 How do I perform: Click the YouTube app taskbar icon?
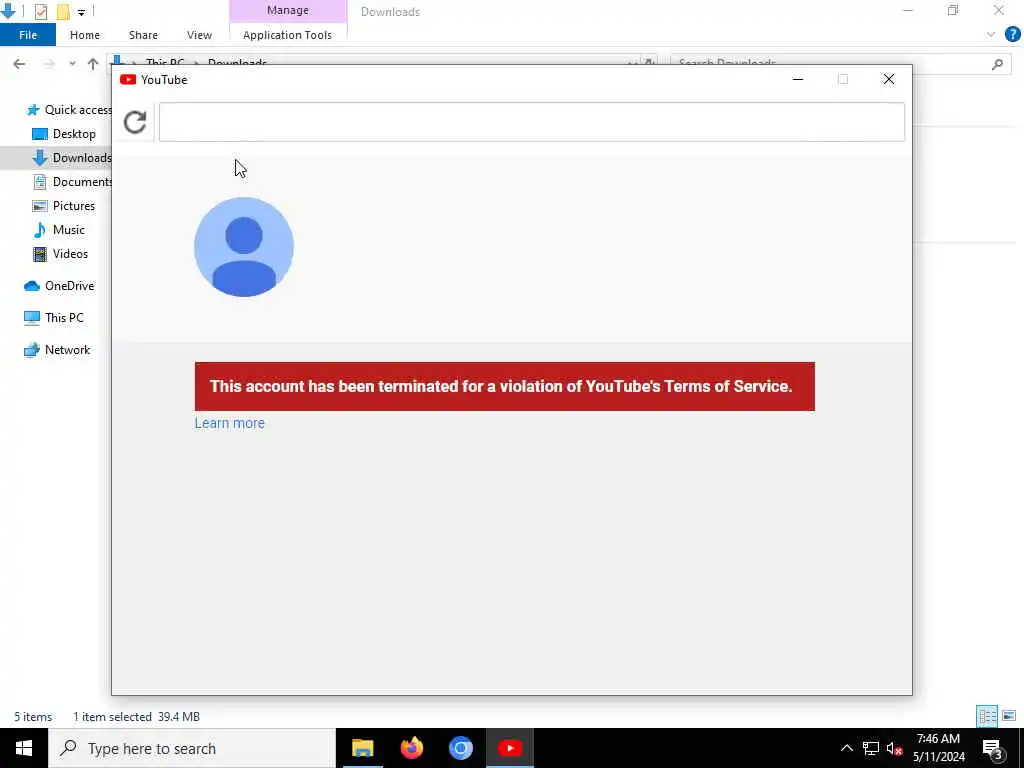[x=510, y=748]
